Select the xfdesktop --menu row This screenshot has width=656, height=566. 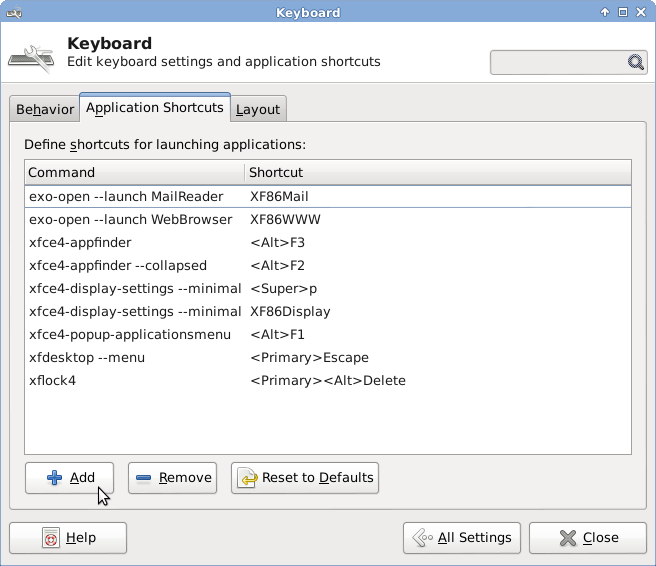click(328, 357)
